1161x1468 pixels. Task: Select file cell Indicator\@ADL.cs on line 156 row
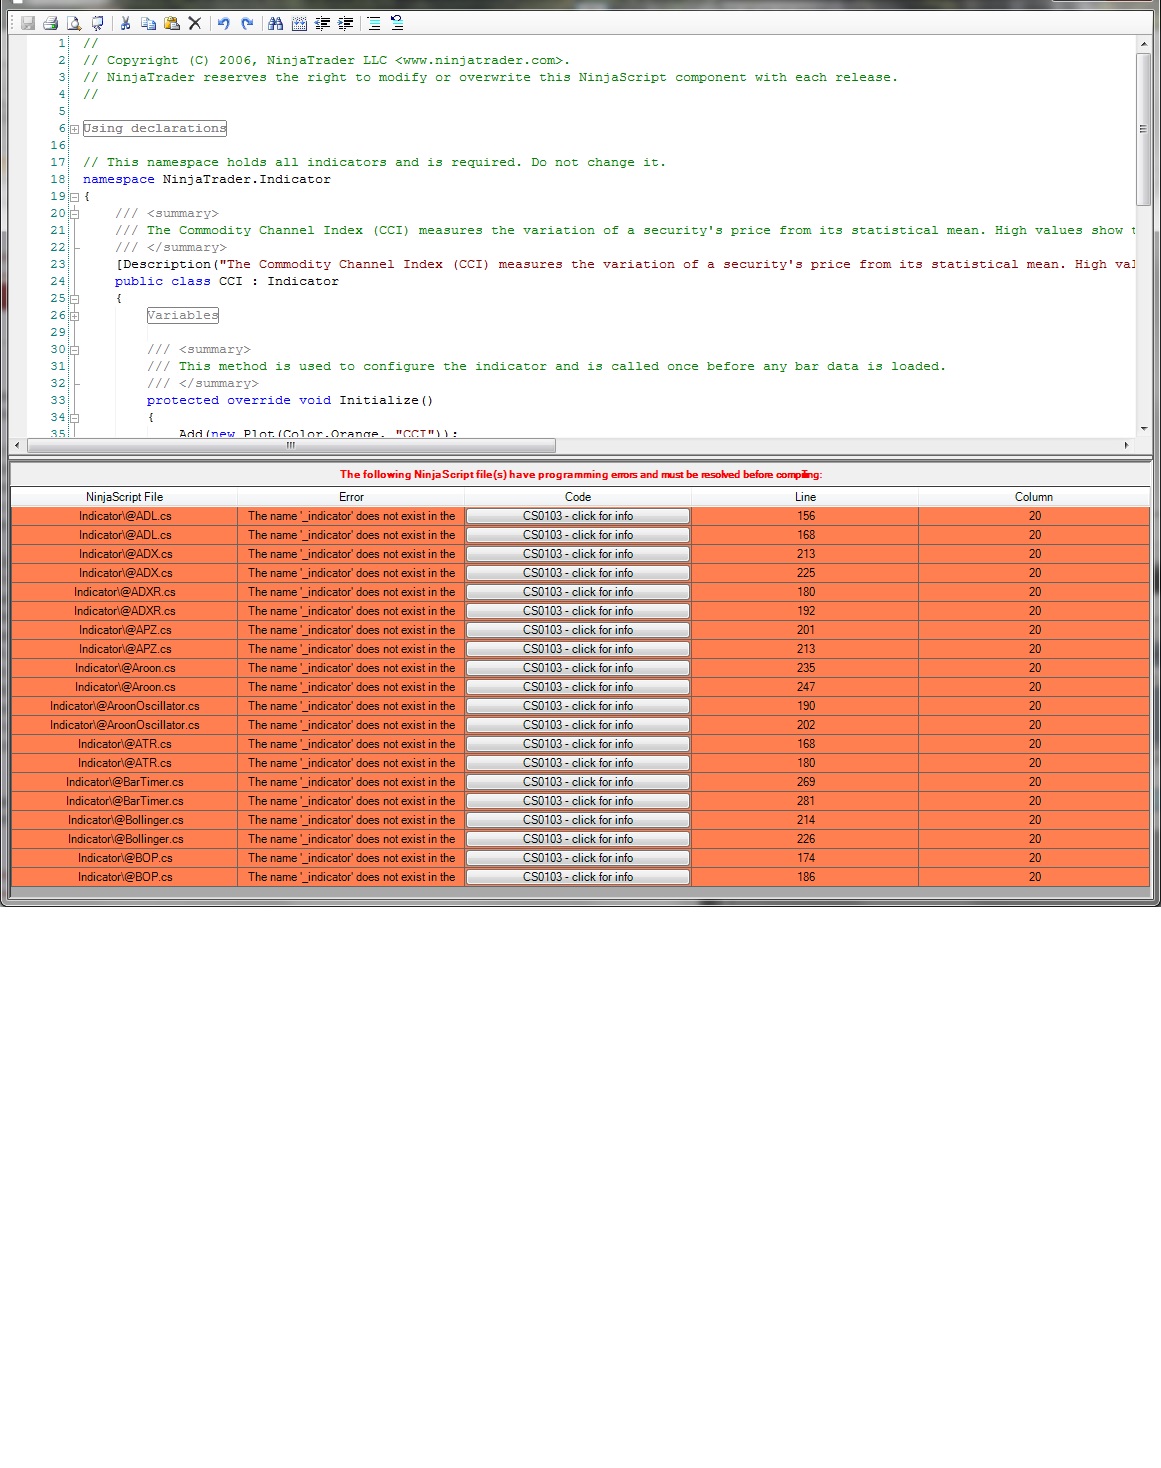pyautogui.click(x=124, y=516)
